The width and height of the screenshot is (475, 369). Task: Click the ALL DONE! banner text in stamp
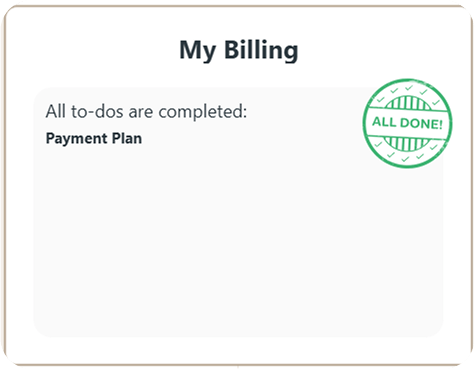pos(407,123)
